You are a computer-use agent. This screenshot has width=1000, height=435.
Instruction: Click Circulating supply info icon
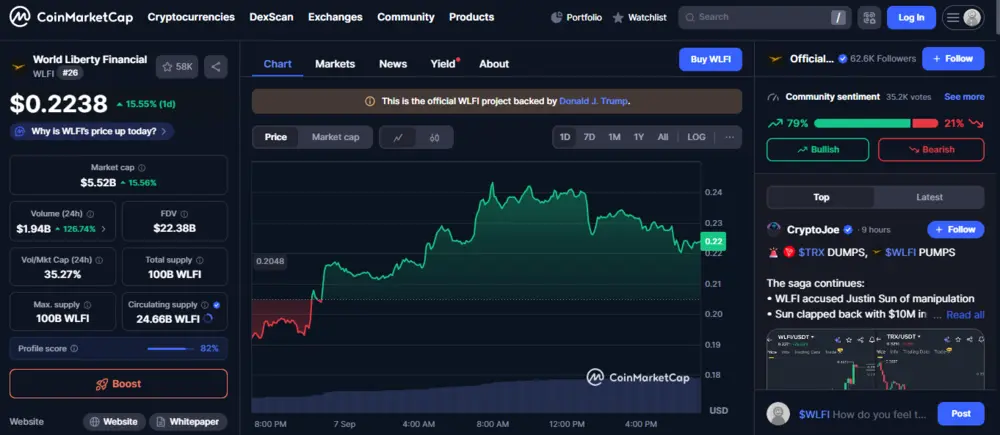pos(205,305)
